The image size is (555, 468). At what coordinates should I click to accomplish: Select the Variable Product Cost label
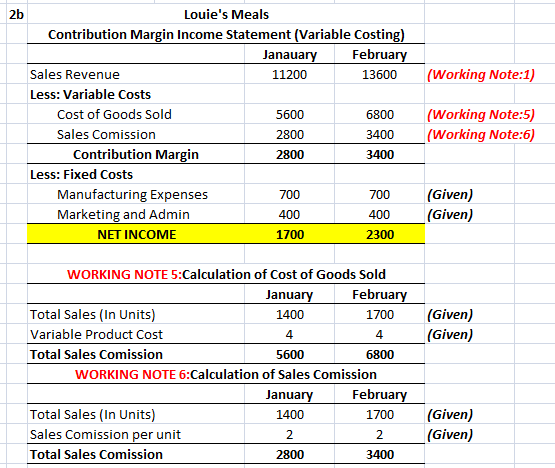pos(96,335)
